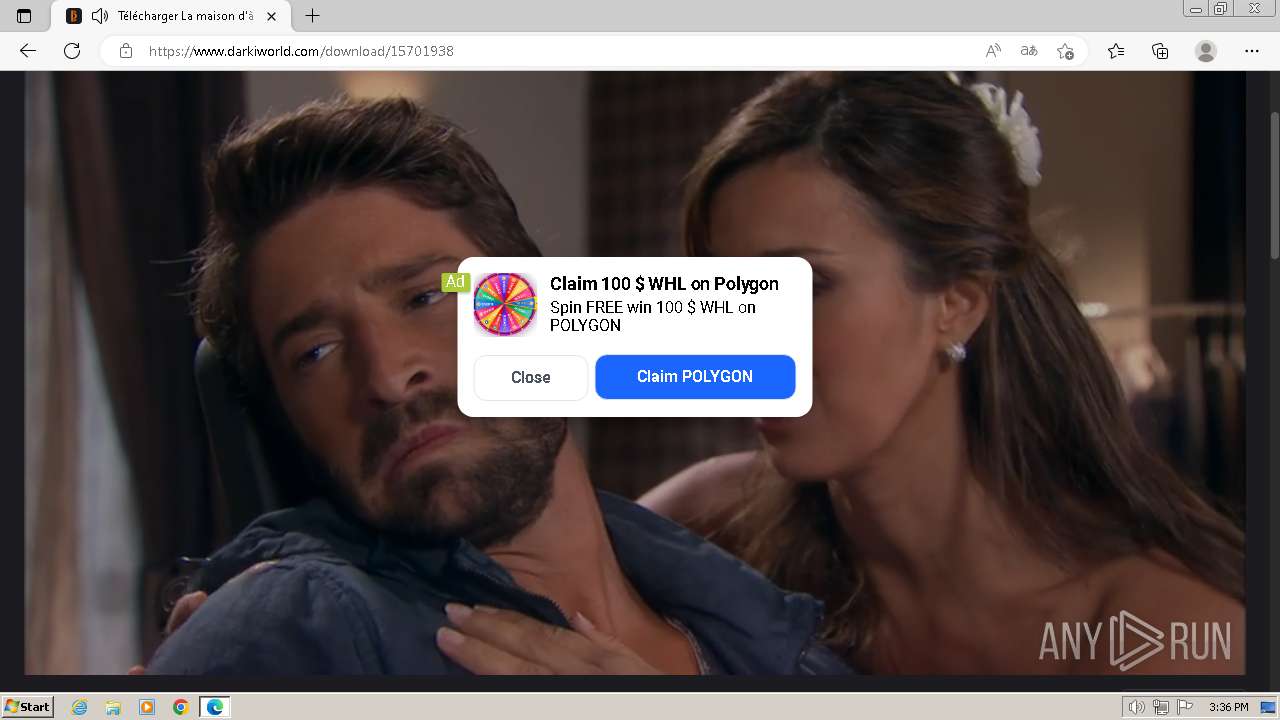Open the media player taskbar icon
Image resolution: width=1280 pixels, height=720 pixels.
[x=147, y=707]
